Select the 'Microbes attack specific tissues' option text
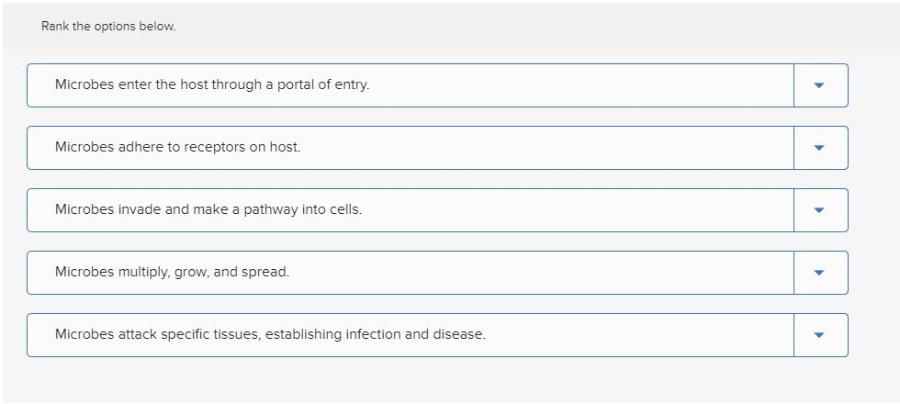The height and width of the screenshot is (404, 900). [270, 335]
